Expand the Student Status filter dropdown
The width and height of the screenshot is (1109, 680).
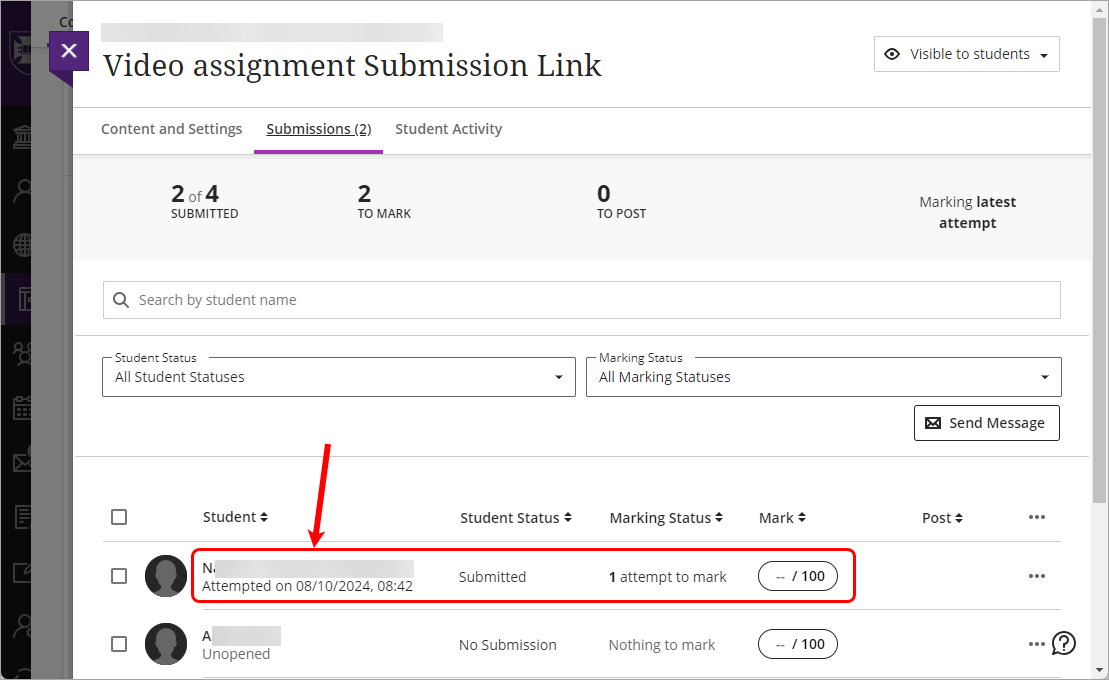[338, 377]
